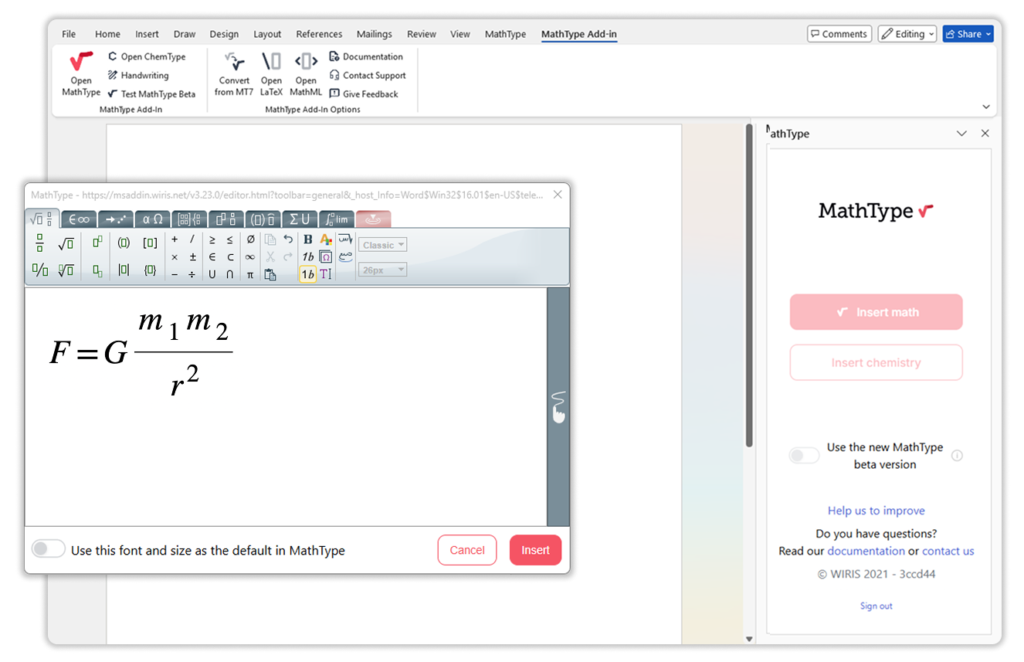Enable the new MathType beta version
1024x662 pixels.
click(804, 456)
